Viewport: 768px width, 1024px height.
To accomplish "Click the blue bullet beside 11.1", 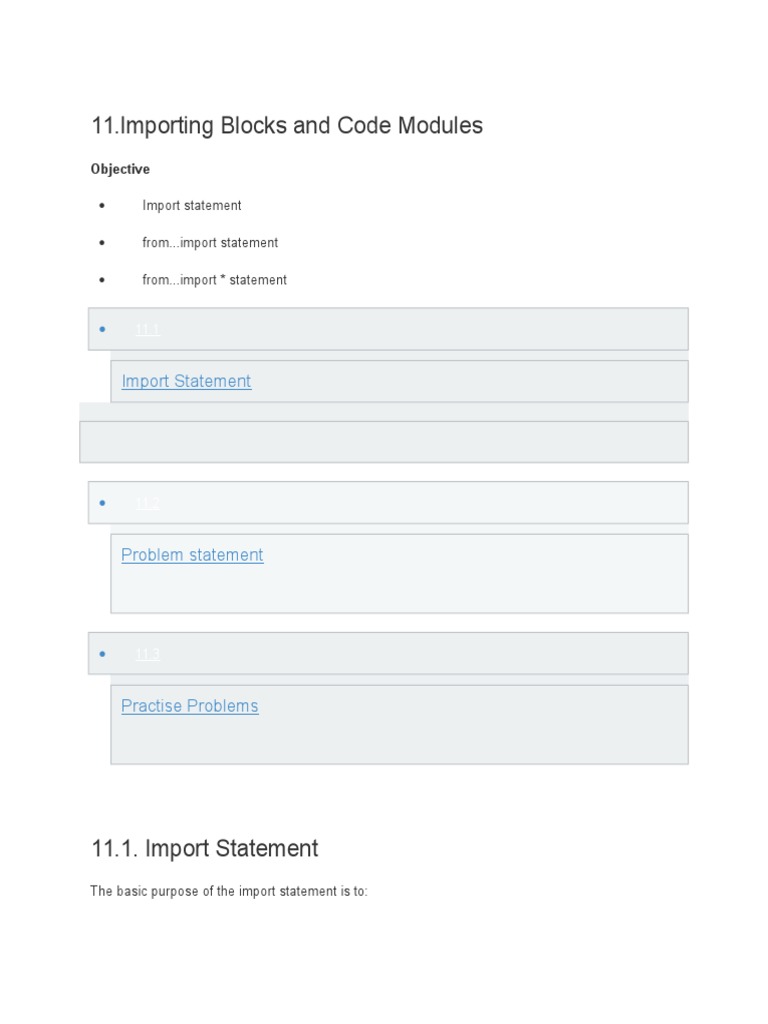I will point(103,329).
